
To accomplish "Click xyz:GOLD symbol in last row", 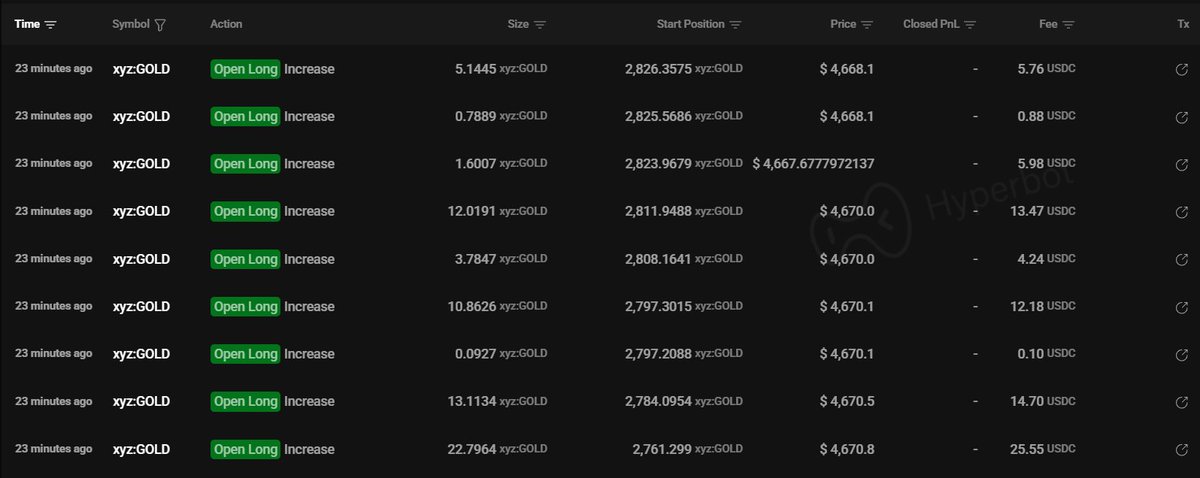I will click(x=141, y=449).
